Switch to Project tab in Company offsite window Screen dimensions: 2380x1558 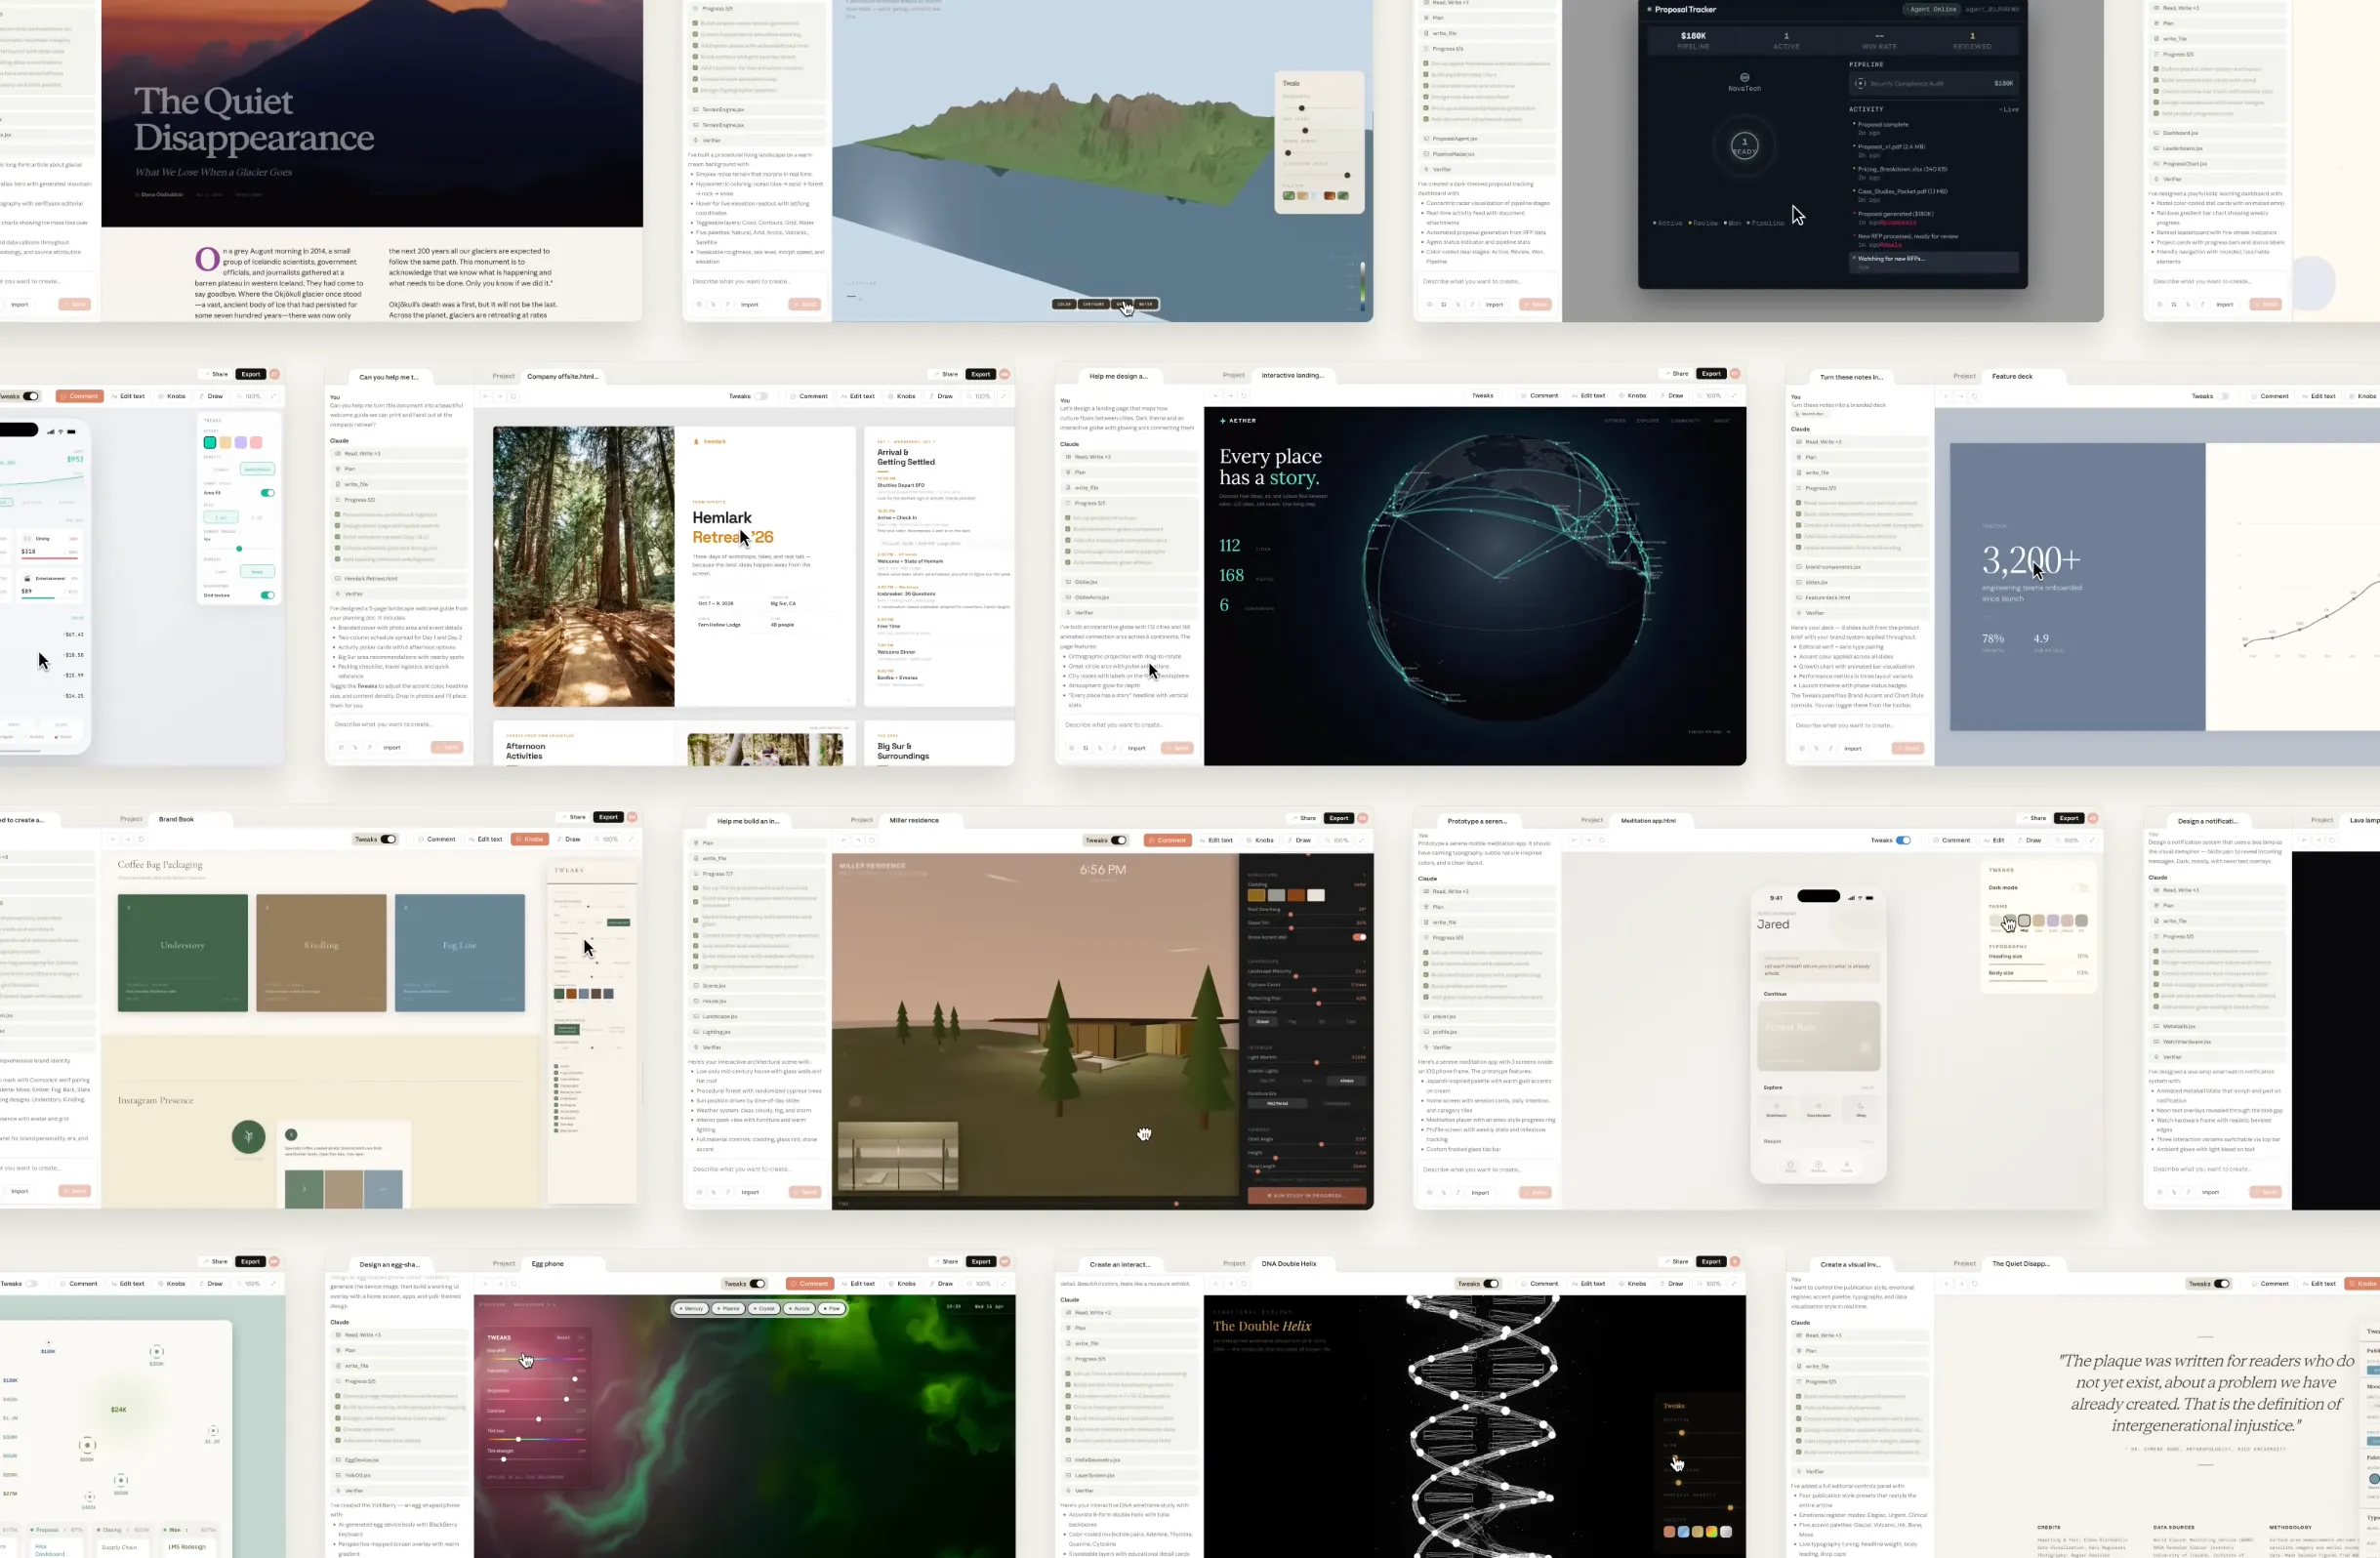[x=503, y=376]
